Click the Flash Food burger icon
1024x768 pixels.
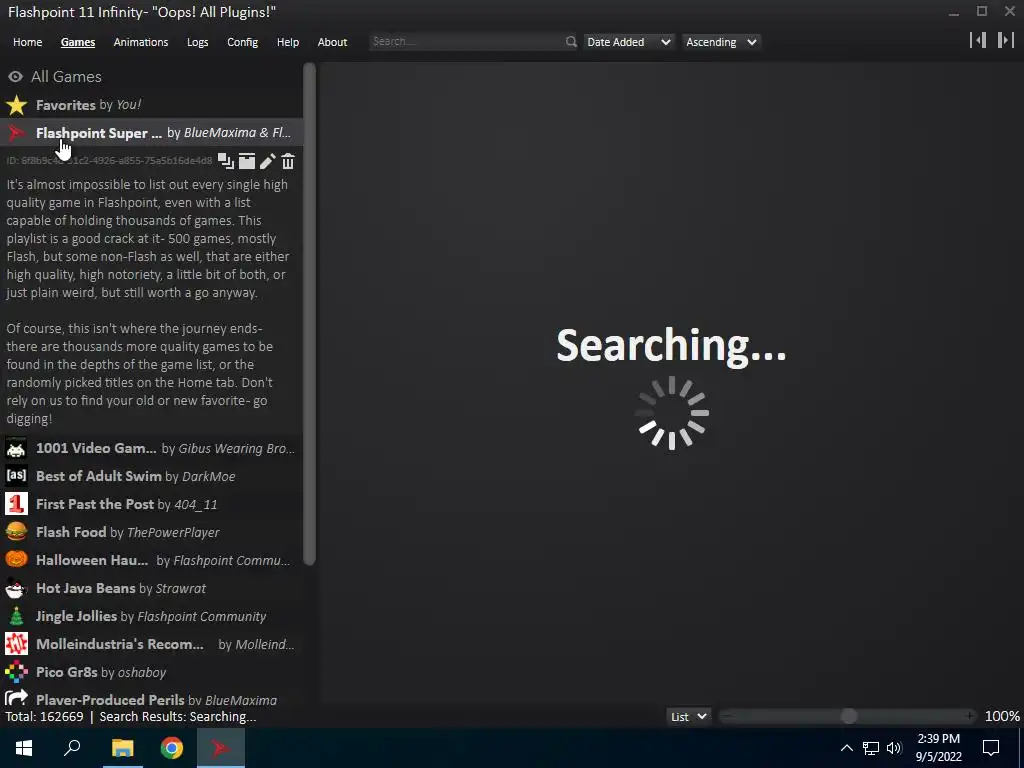tap(16, 532)
